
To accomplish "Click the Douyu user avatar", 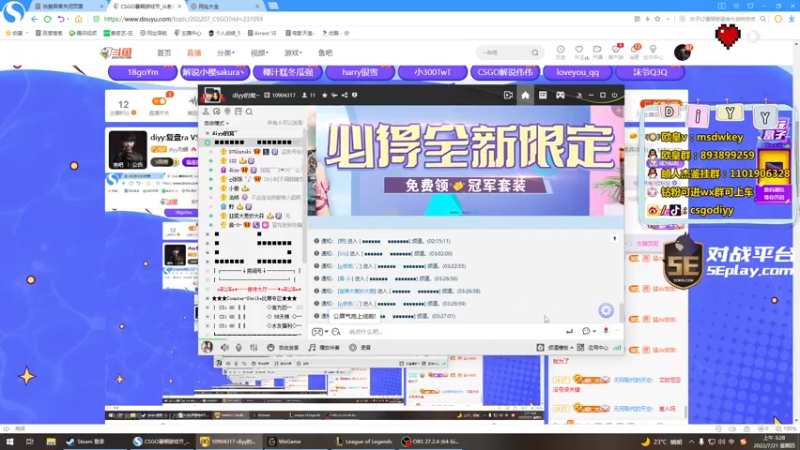I will click(x=682, y=52).
